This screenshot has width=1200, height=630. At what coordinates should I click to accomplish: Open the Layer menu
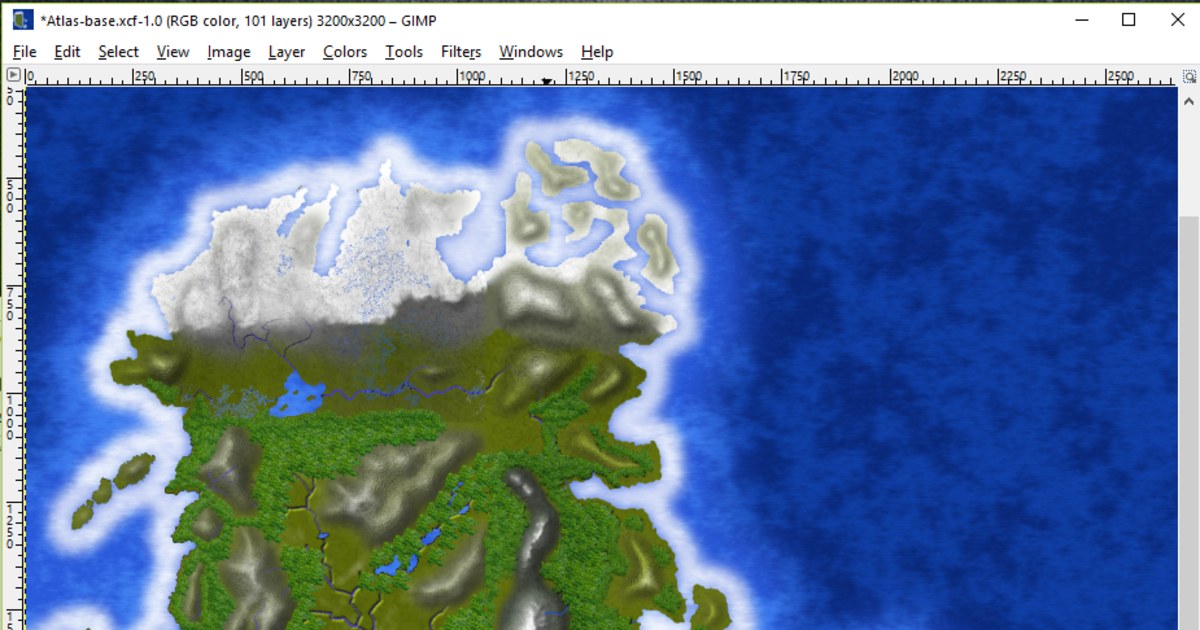click(286, 51)
